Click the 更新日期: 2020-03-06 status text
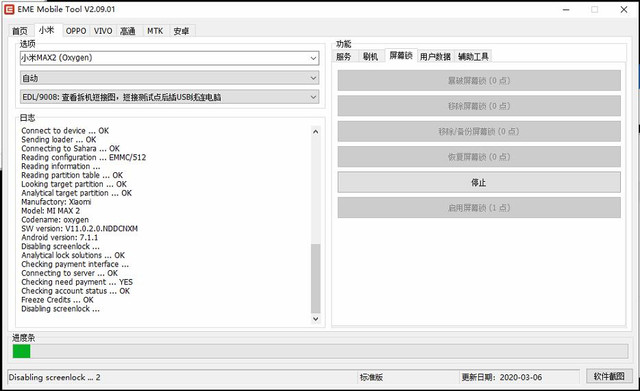This screenshot has width=640, height=391. 502,378
